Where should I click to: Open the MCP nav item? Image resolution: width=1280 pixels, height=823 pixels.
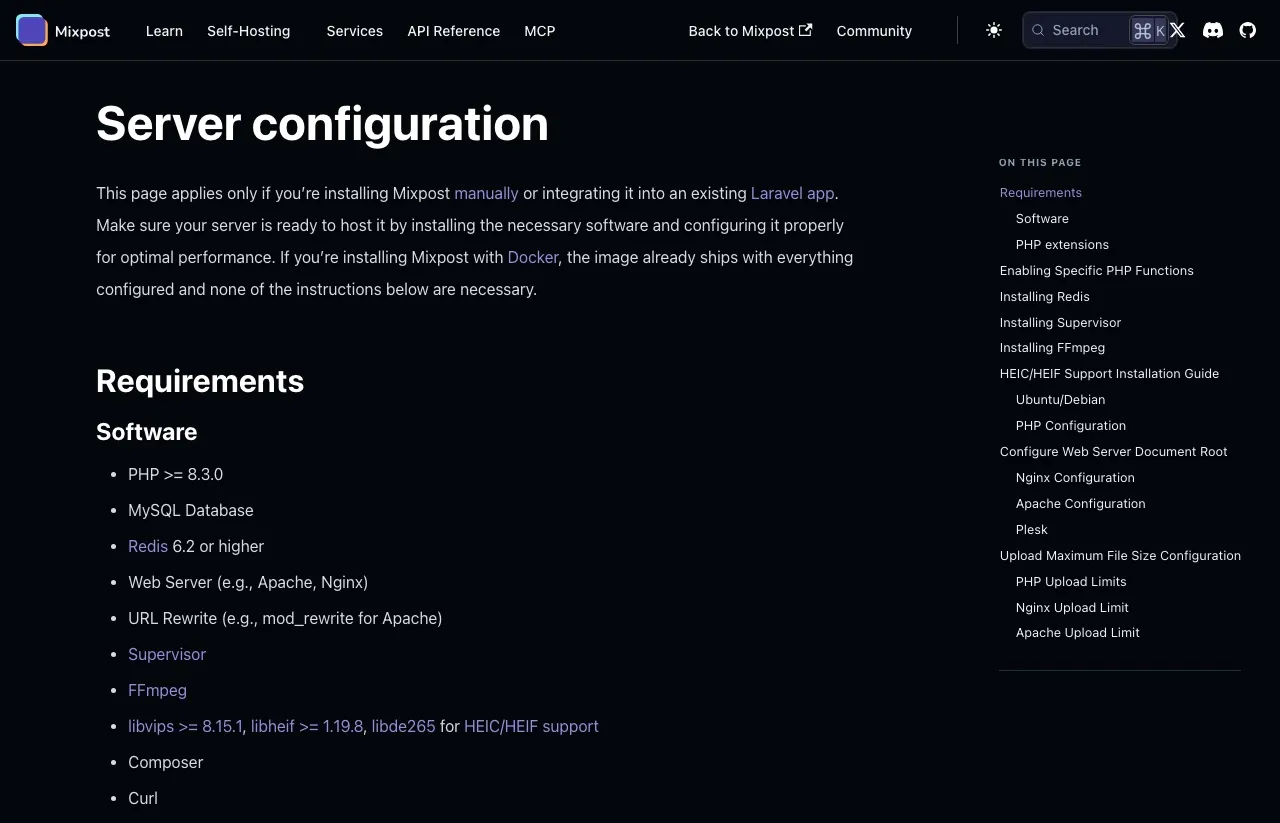(x=540, y=31)
